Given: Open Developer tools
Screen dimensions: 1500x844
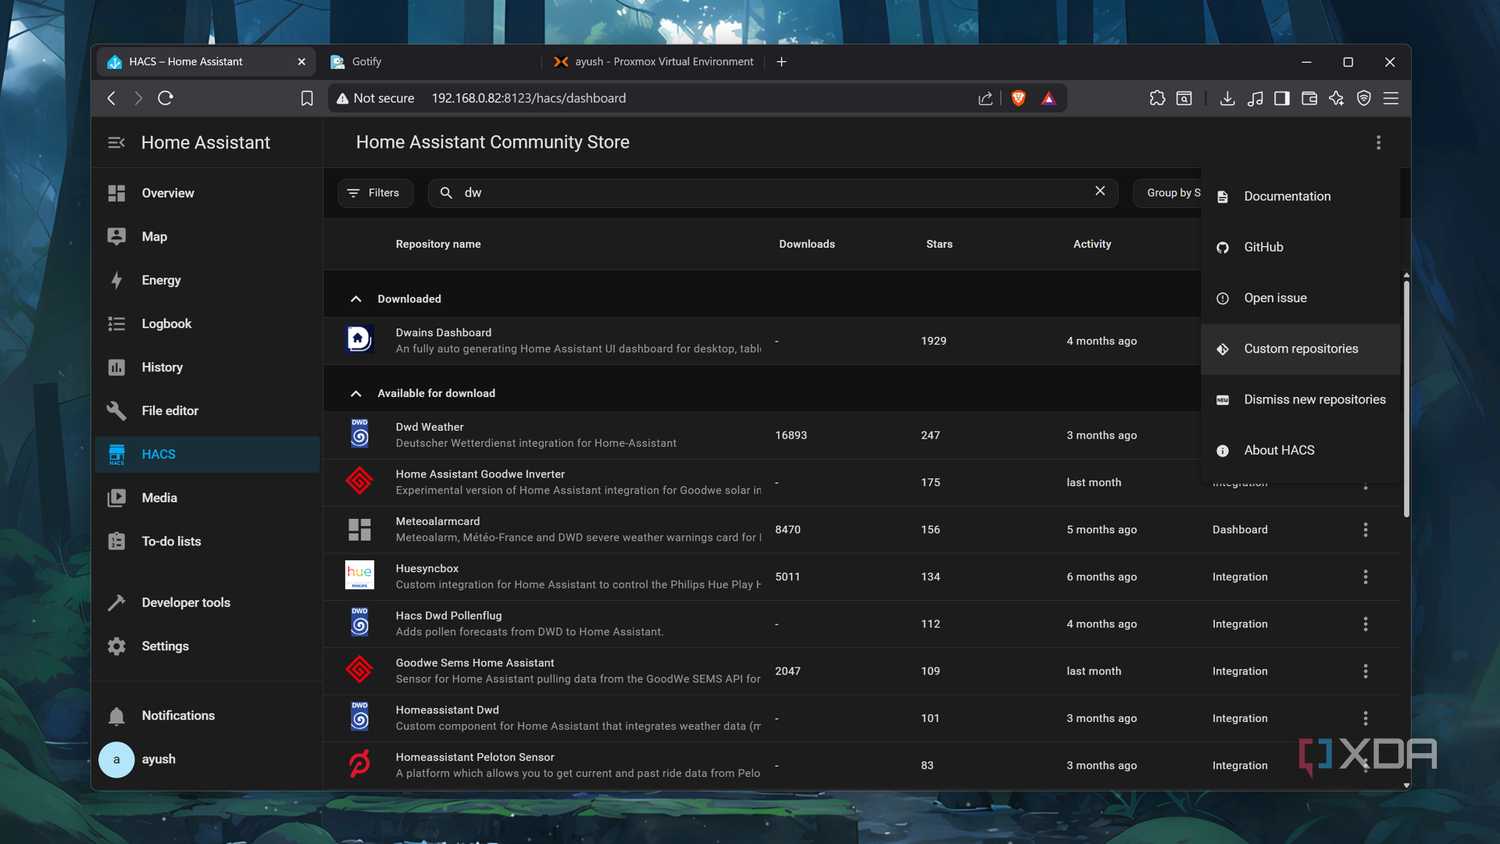Looking at the screenshot, I should pyautogui.click(x=207, y=603).
